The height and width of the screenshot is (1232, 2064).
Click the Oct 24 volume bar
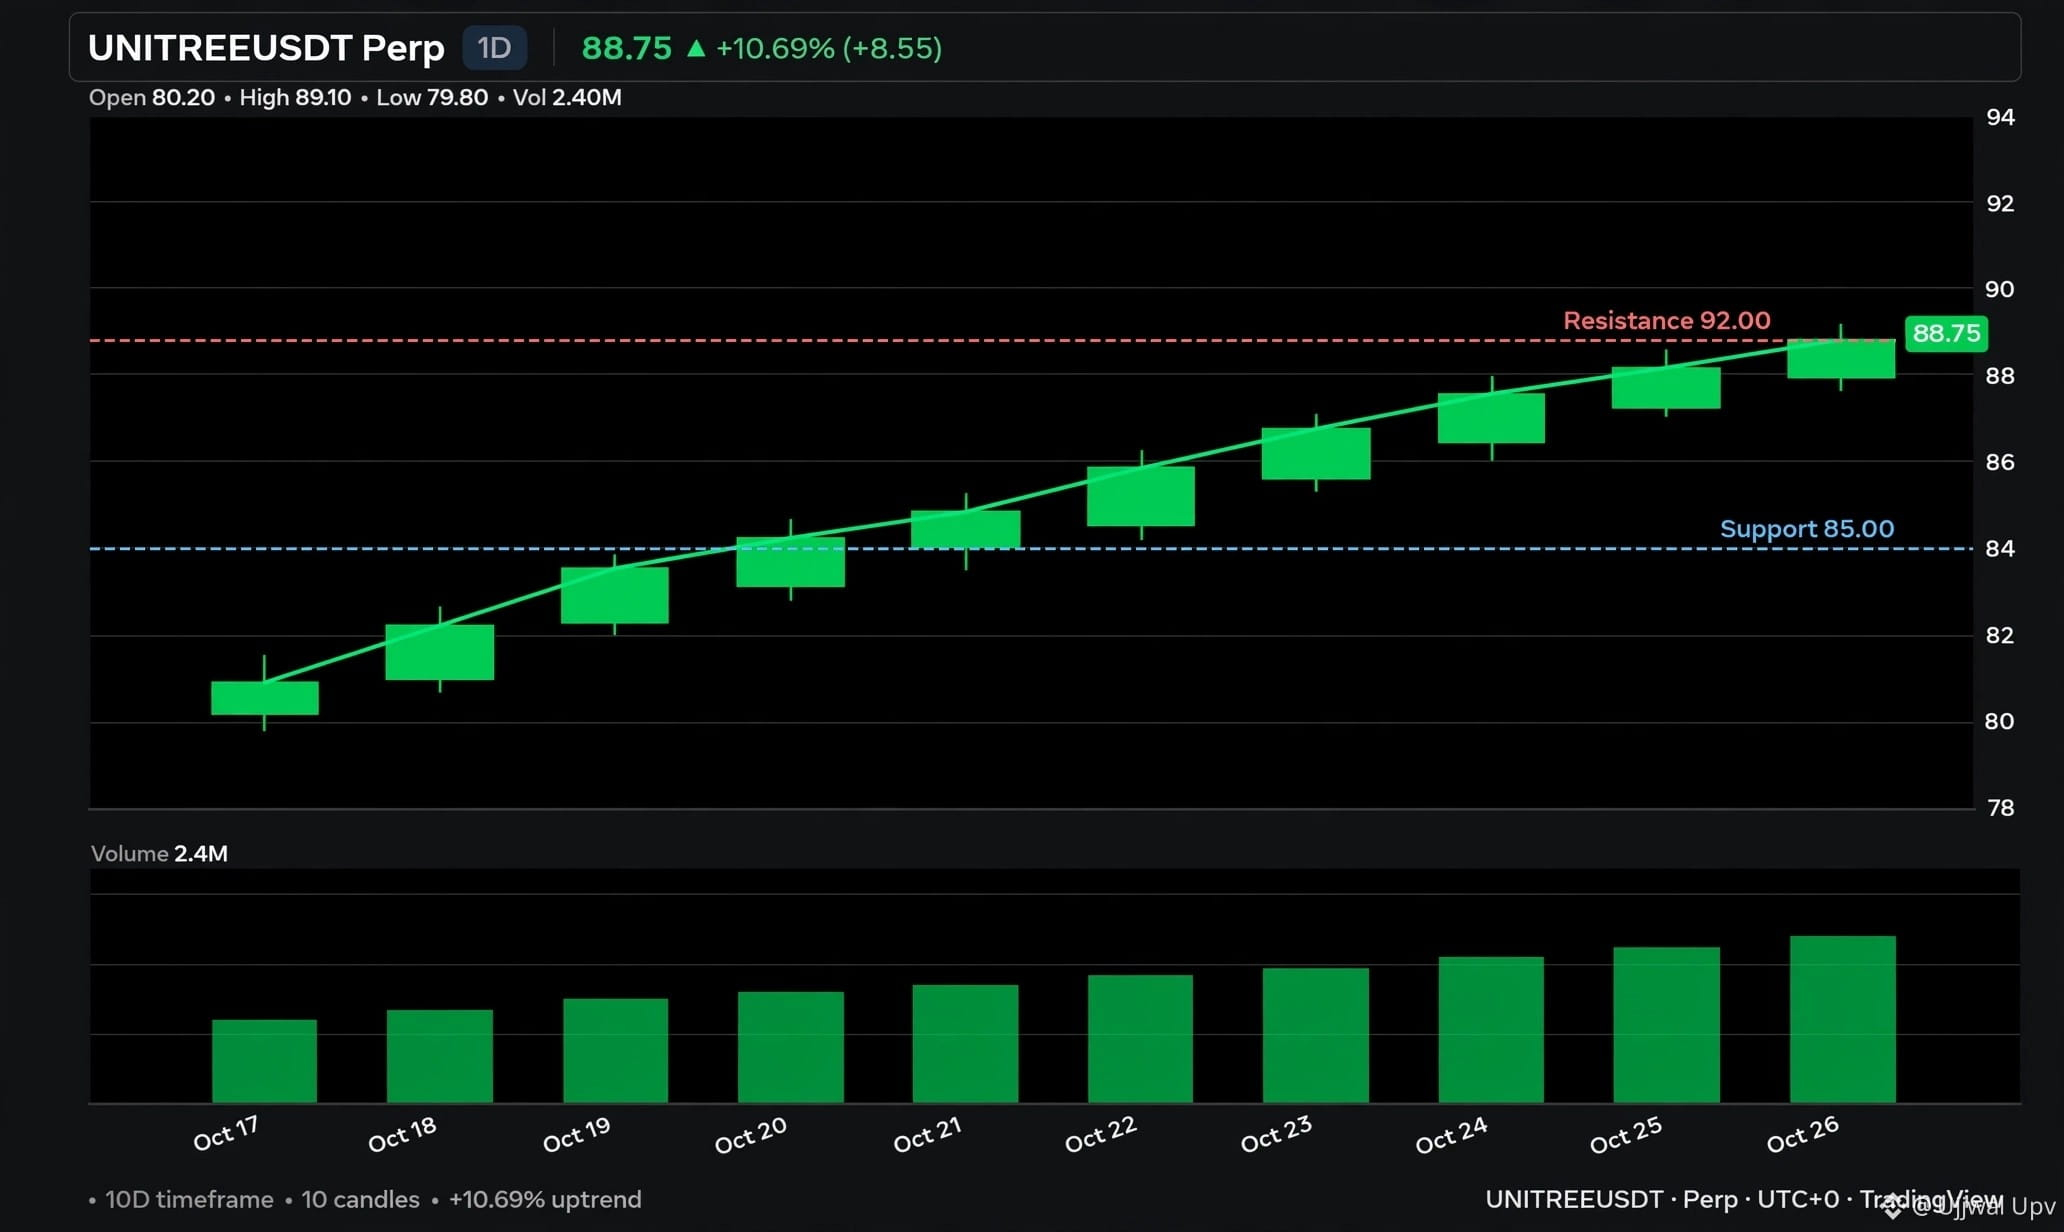1492,1030
